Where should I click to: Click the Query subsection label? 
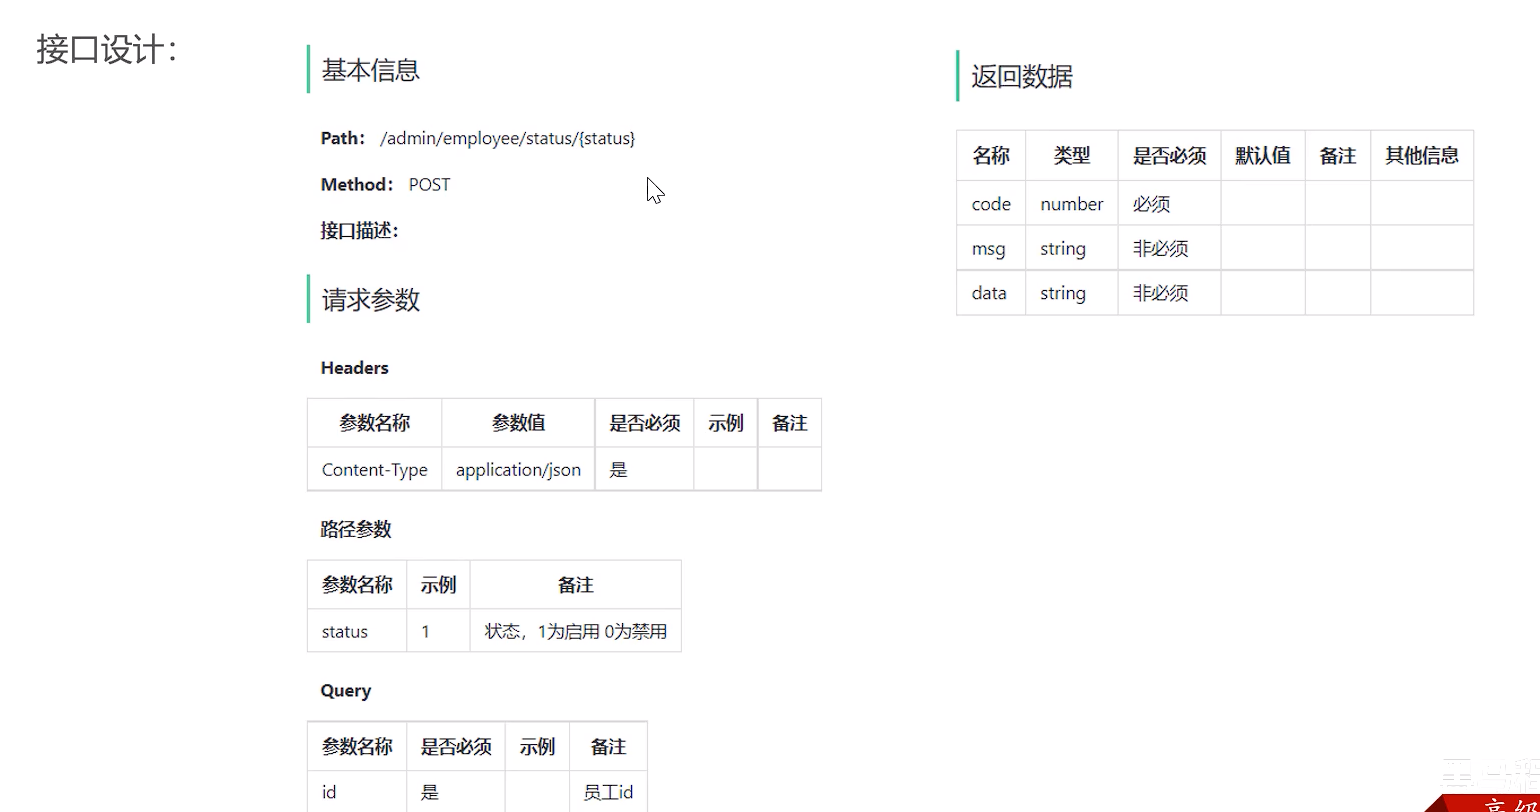coord(345,691)
